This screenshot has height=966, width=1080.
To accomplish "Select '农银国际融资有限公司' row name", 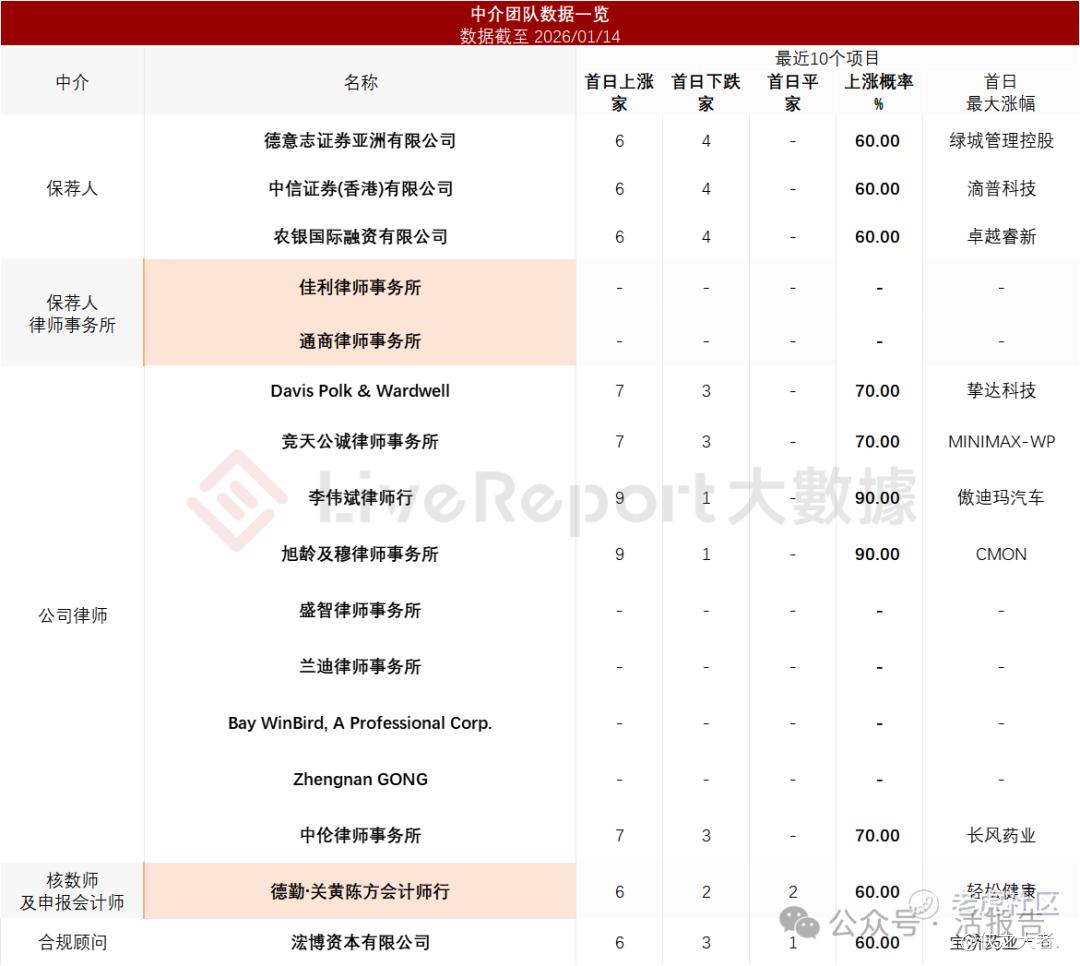I will pyautogui.click(x=360, y=236).
